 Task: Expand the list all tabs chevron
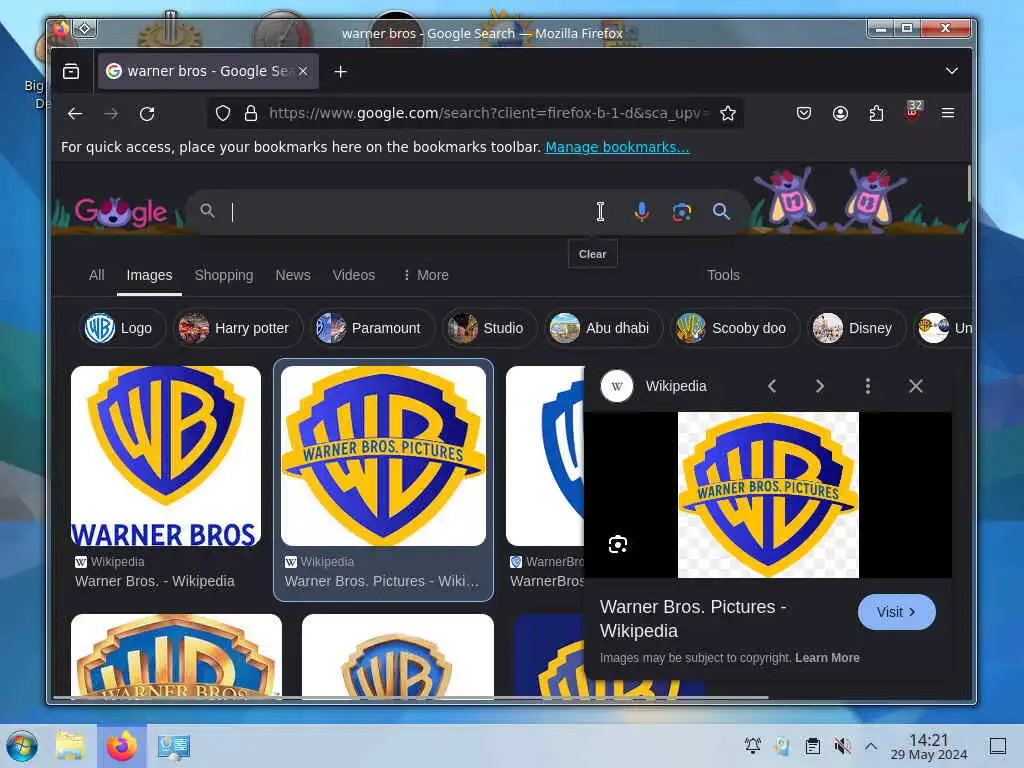(x=952, y=71)
